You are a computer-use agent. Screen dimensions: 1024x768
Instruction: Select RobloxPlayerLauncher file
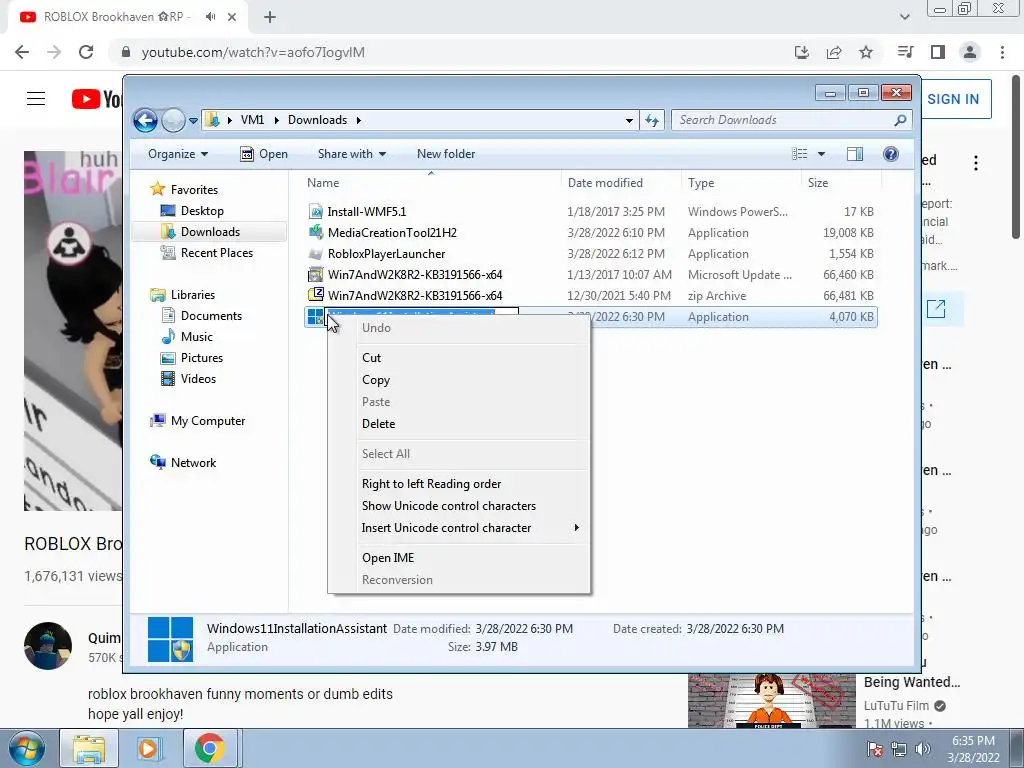(590, 253)
